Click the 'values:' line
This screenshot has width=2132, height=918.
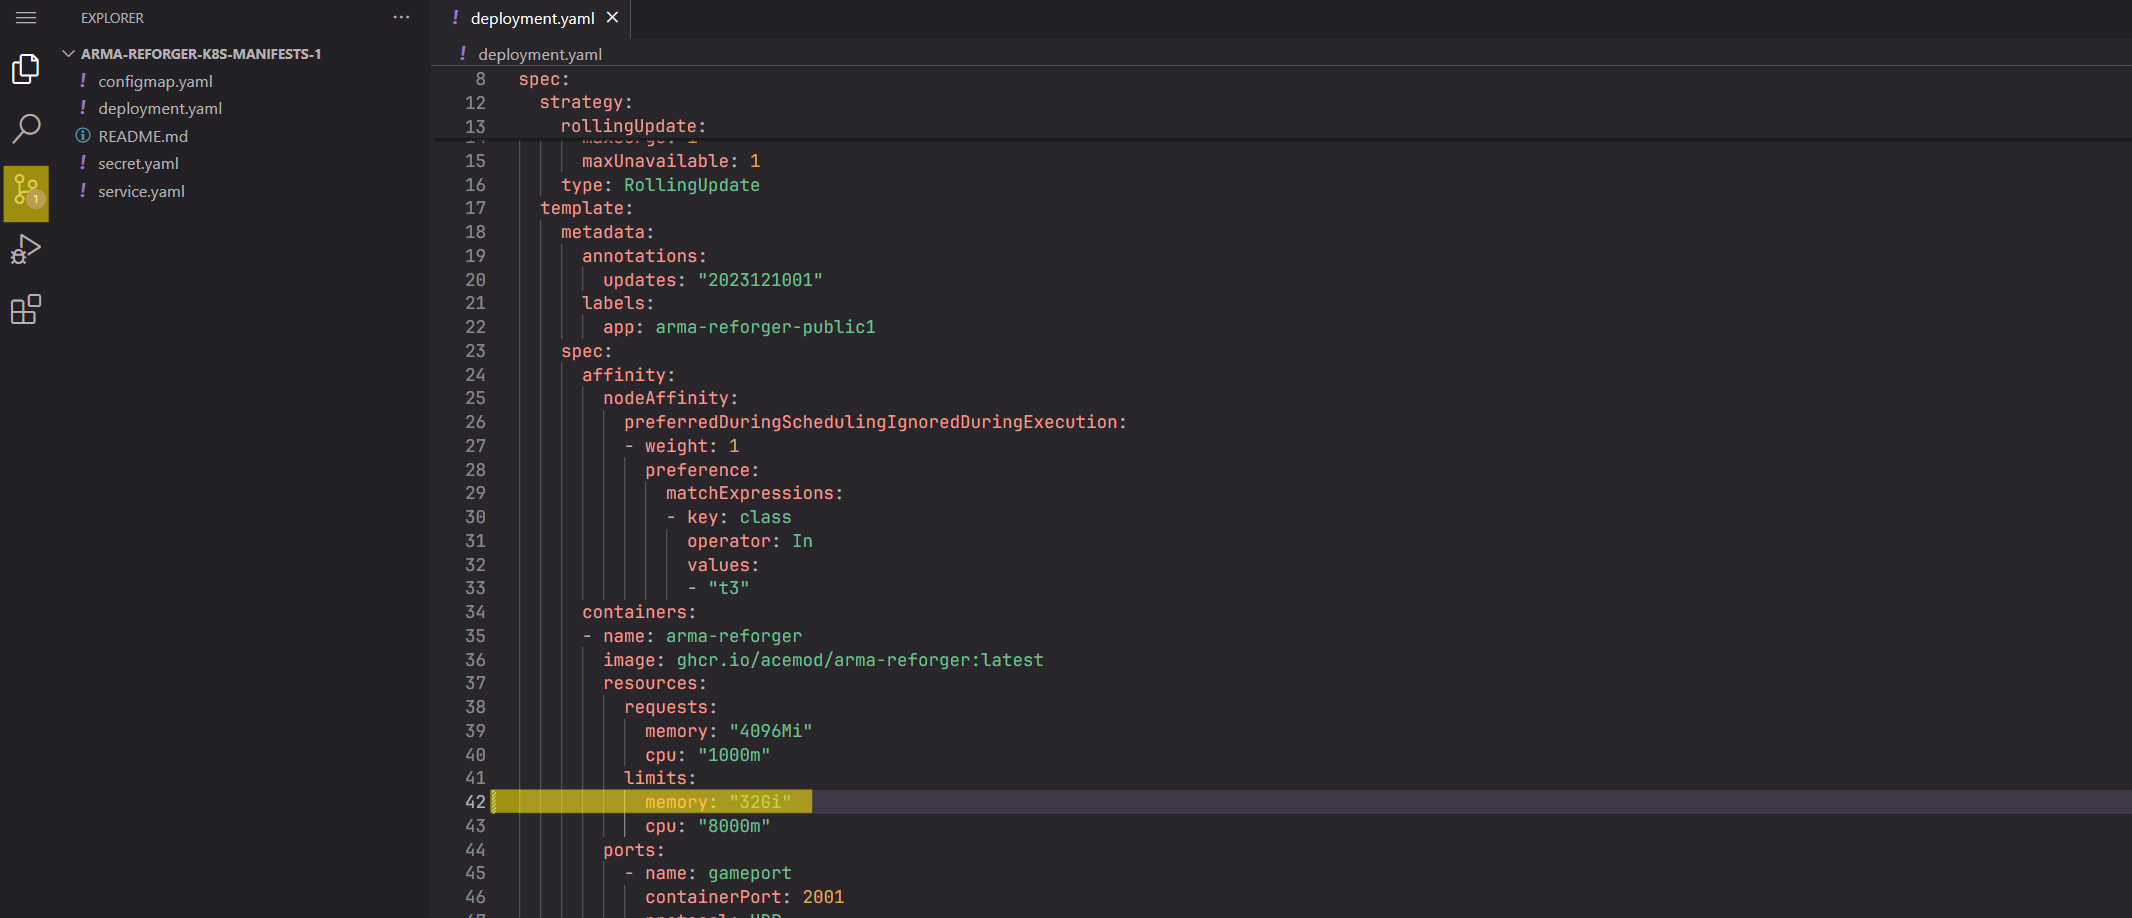723,565
